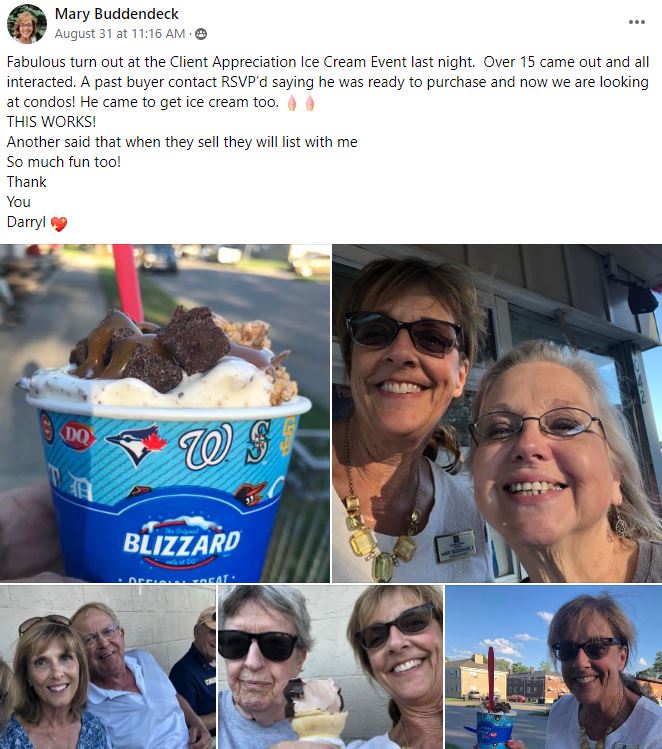Screen dimensions: 662x749
Task: Click the heart emoji after Darryl
Action: click(59, 224)
